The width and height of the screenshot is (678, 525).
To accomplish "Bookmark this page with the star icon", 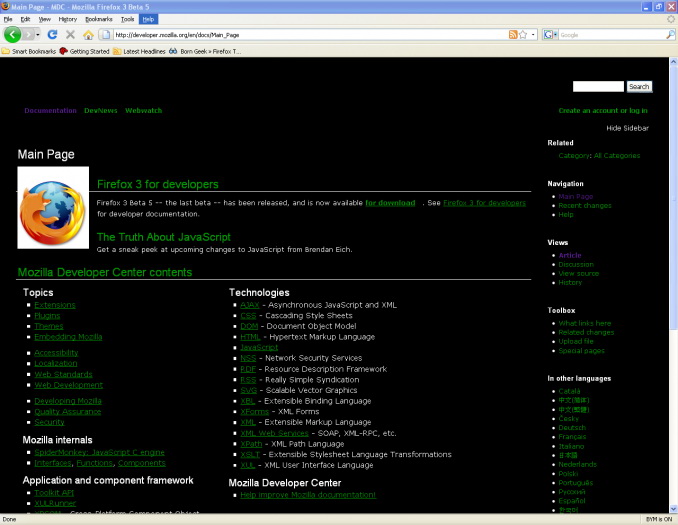I will tap(523, 35).
